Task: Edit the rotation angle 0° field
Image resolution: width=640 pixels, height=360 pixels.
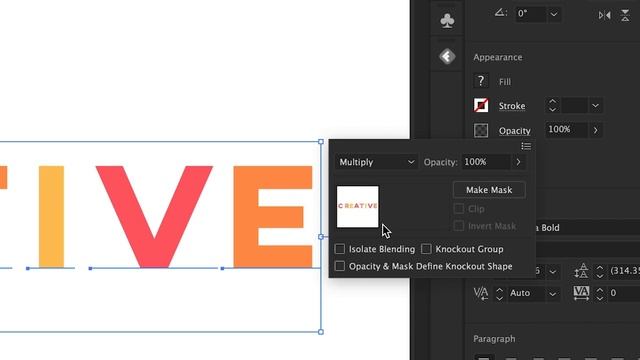Action: click(530, 14)
